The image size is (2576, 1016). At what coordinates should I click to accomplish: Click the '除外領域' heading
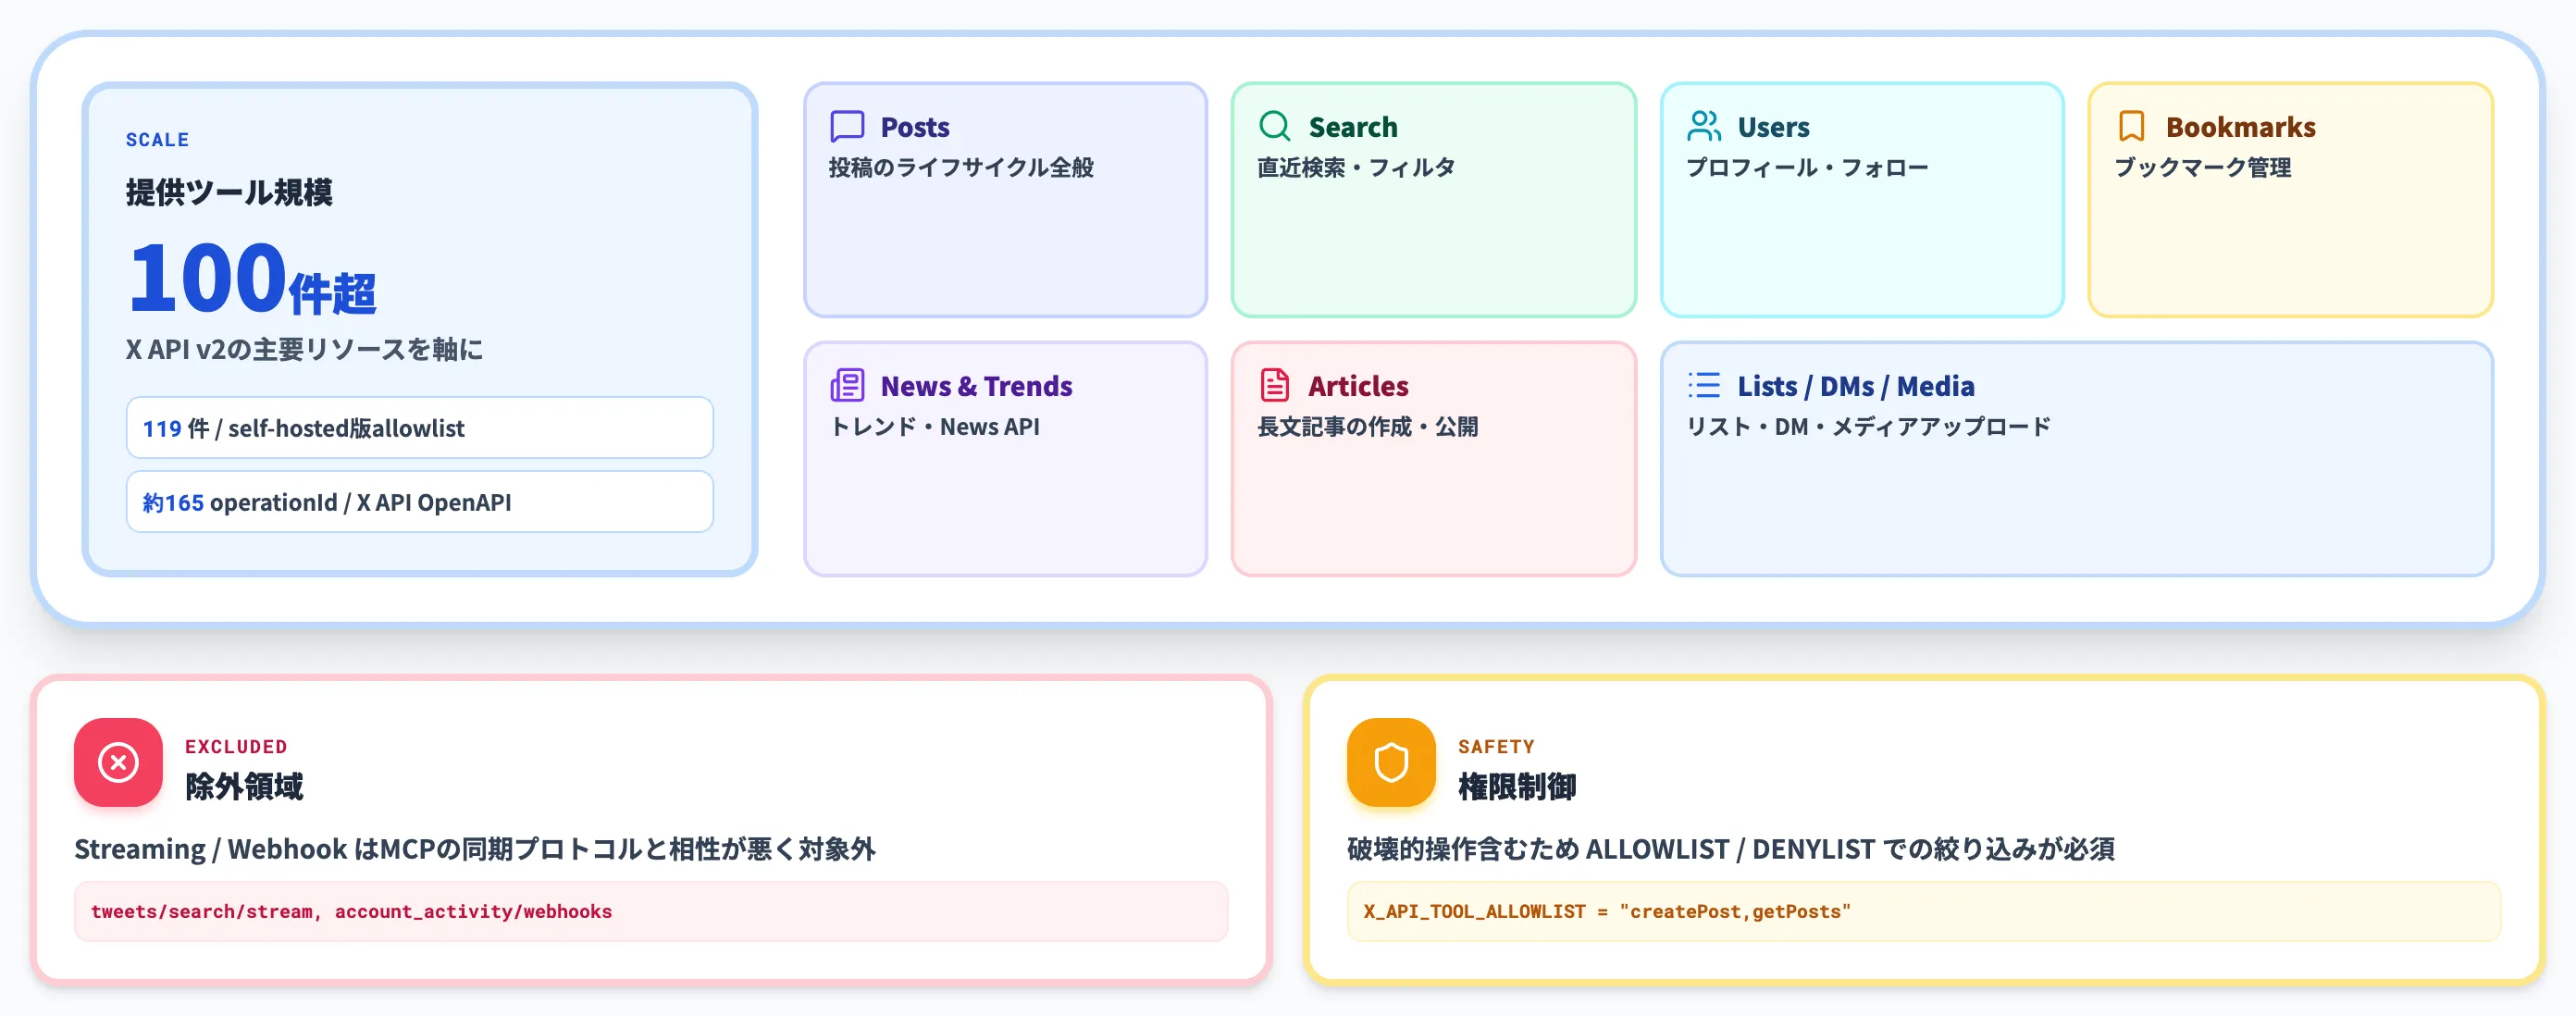[x=244, y=787]
